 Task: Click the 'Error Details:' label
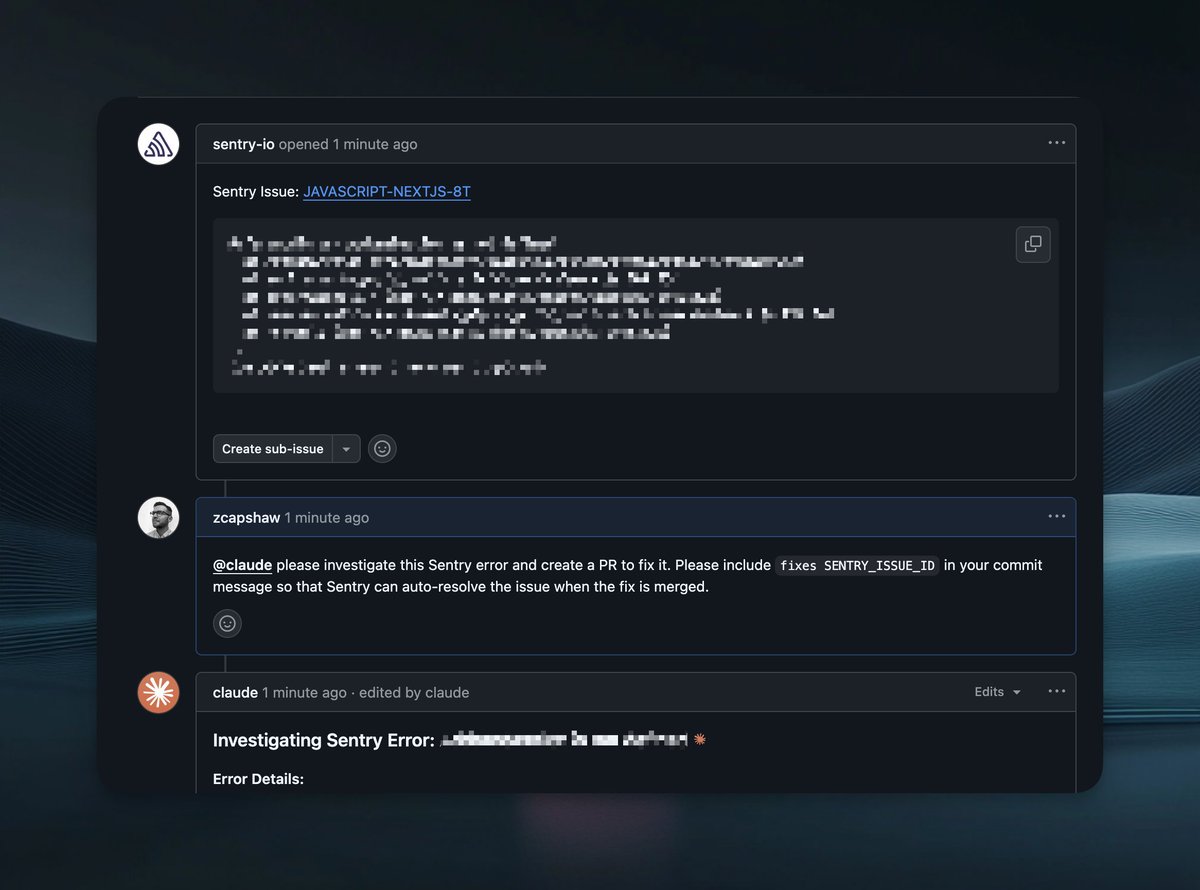pos(258,779)
